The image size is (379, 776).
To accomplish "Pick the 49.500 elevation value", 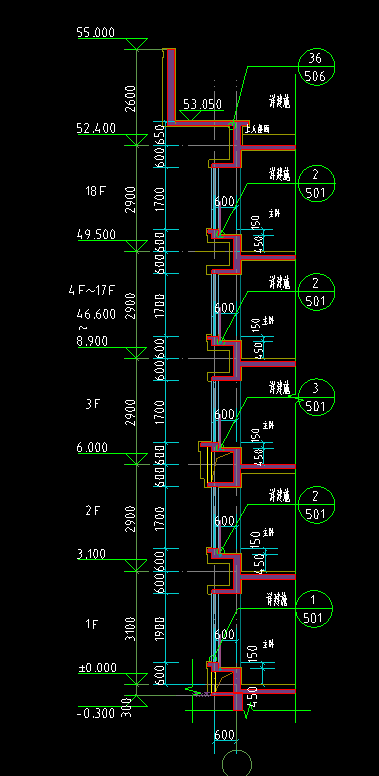I will [96, 234].
